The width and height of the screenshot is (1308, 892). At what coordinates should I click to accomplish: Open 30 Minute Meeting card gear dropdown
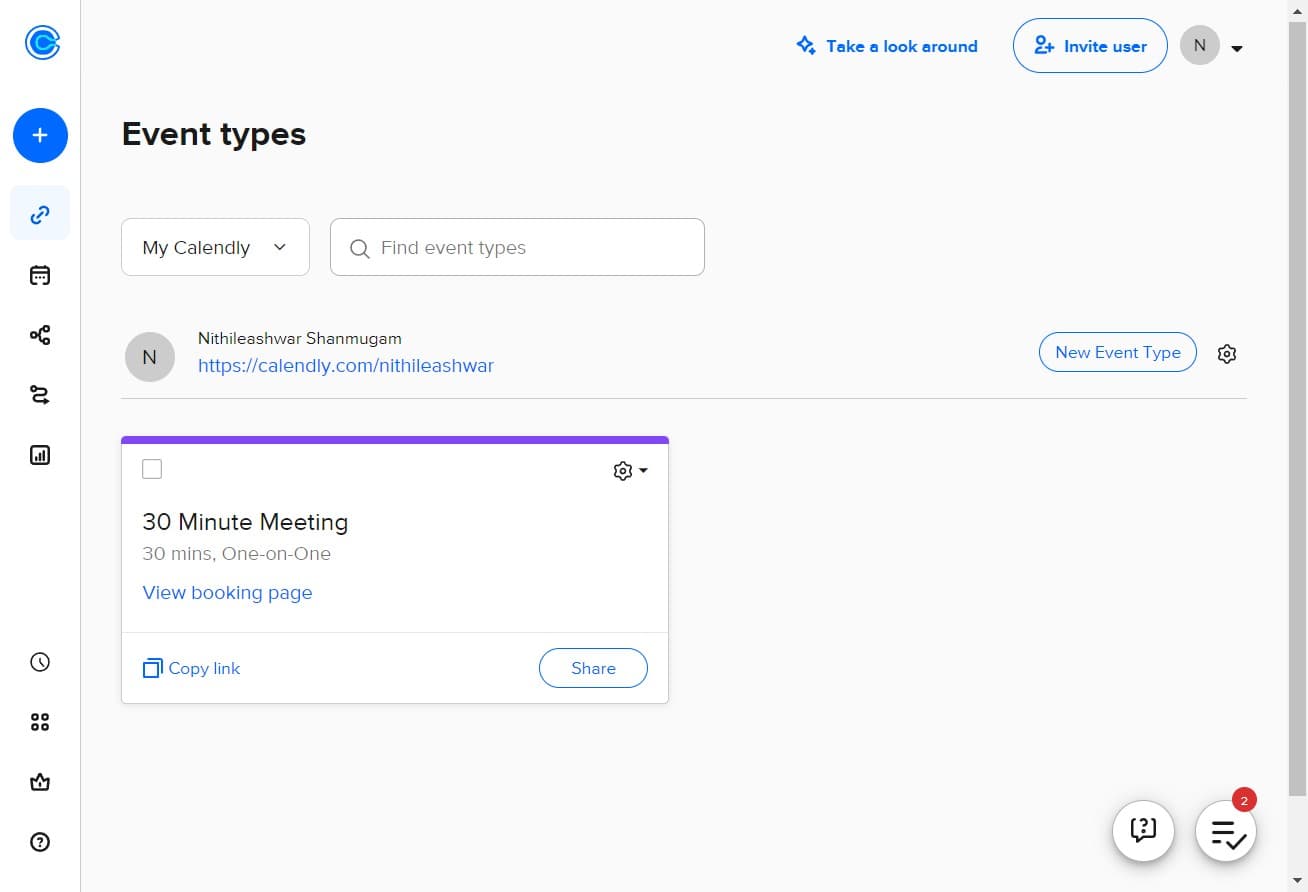[630, 470]
